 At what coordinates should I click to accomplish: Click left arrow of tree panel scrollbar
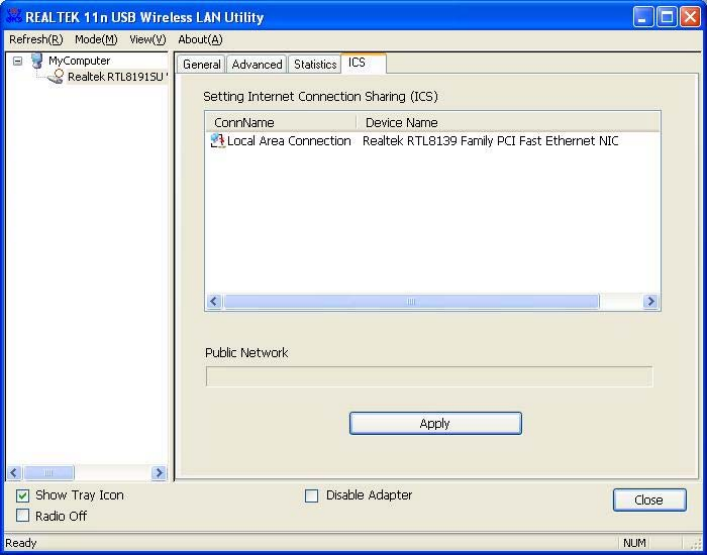point(14,472)
